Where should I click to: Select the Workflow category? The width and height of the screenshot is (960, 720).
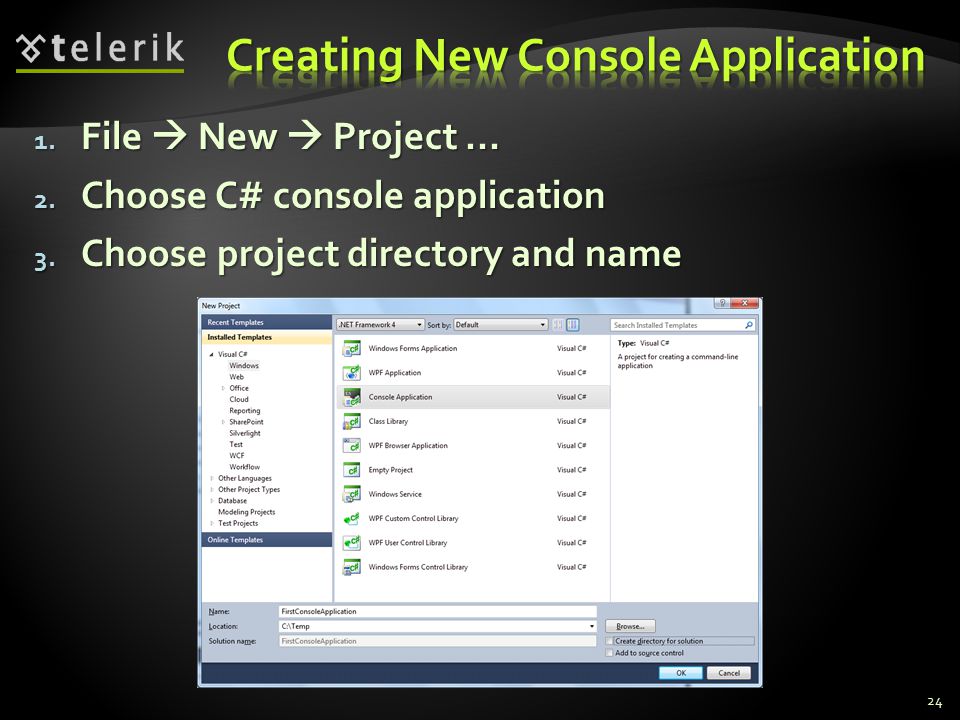244,467
